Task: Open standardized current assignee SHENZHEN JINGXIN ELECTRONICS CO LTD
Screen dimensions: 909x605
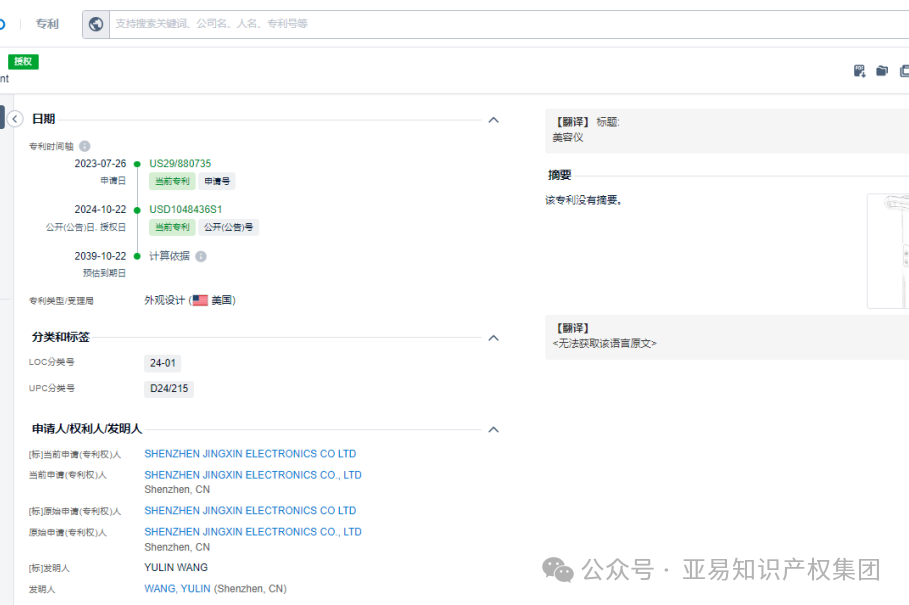Action: [250, 454]
